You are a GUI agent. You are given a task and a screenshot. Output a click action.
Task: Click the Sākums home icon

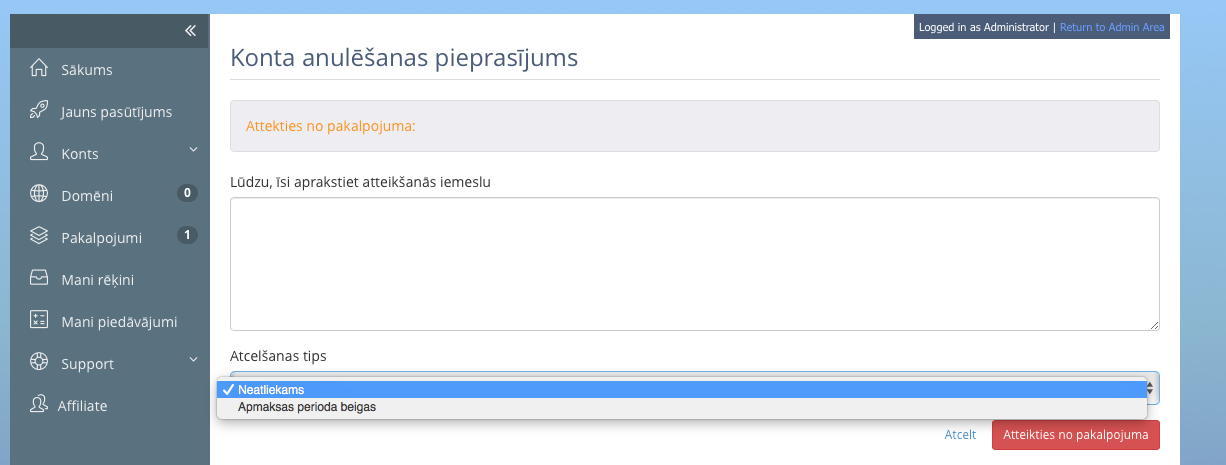click(39, 69)
